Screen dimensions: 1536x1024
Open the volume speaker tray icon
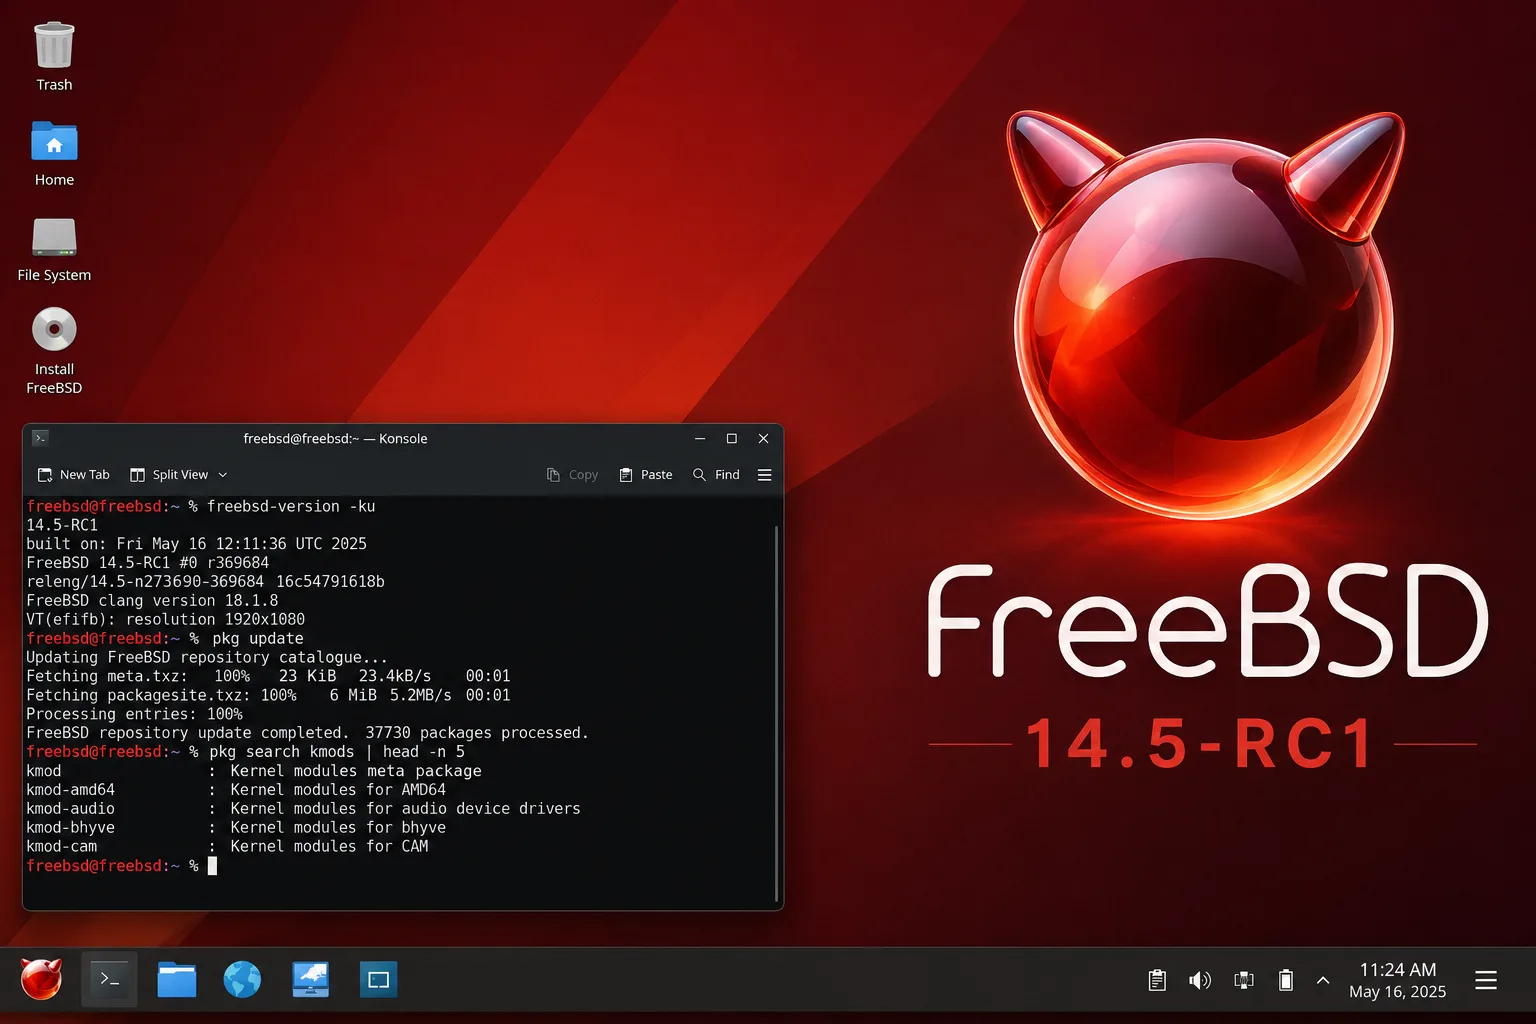(x=1200, y=980)
